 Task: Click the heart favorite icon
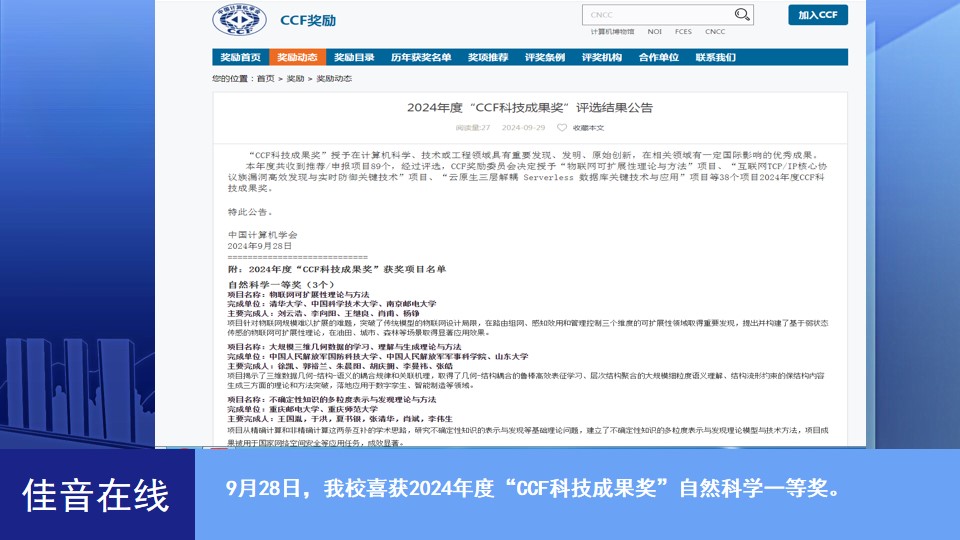pyautogui.click(x=562, y=128)
